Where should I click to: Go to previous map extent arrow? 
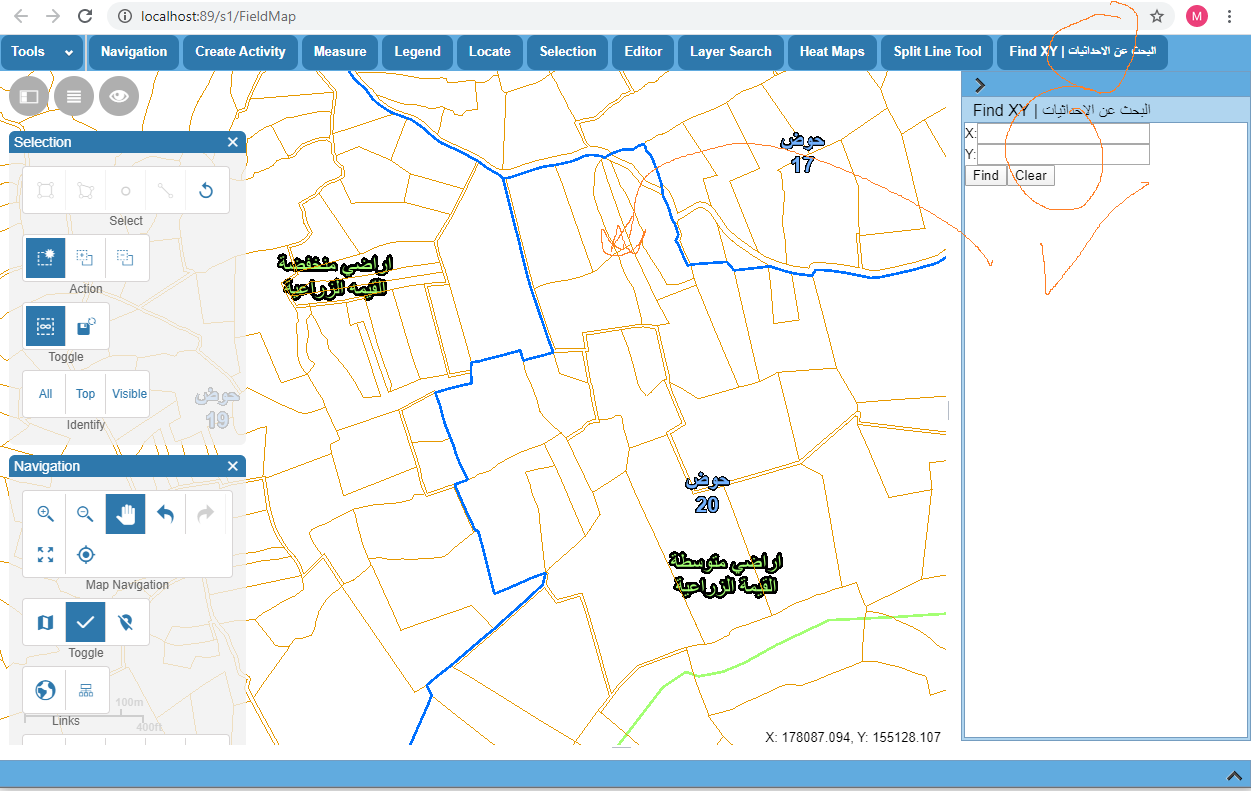(166, 514)
